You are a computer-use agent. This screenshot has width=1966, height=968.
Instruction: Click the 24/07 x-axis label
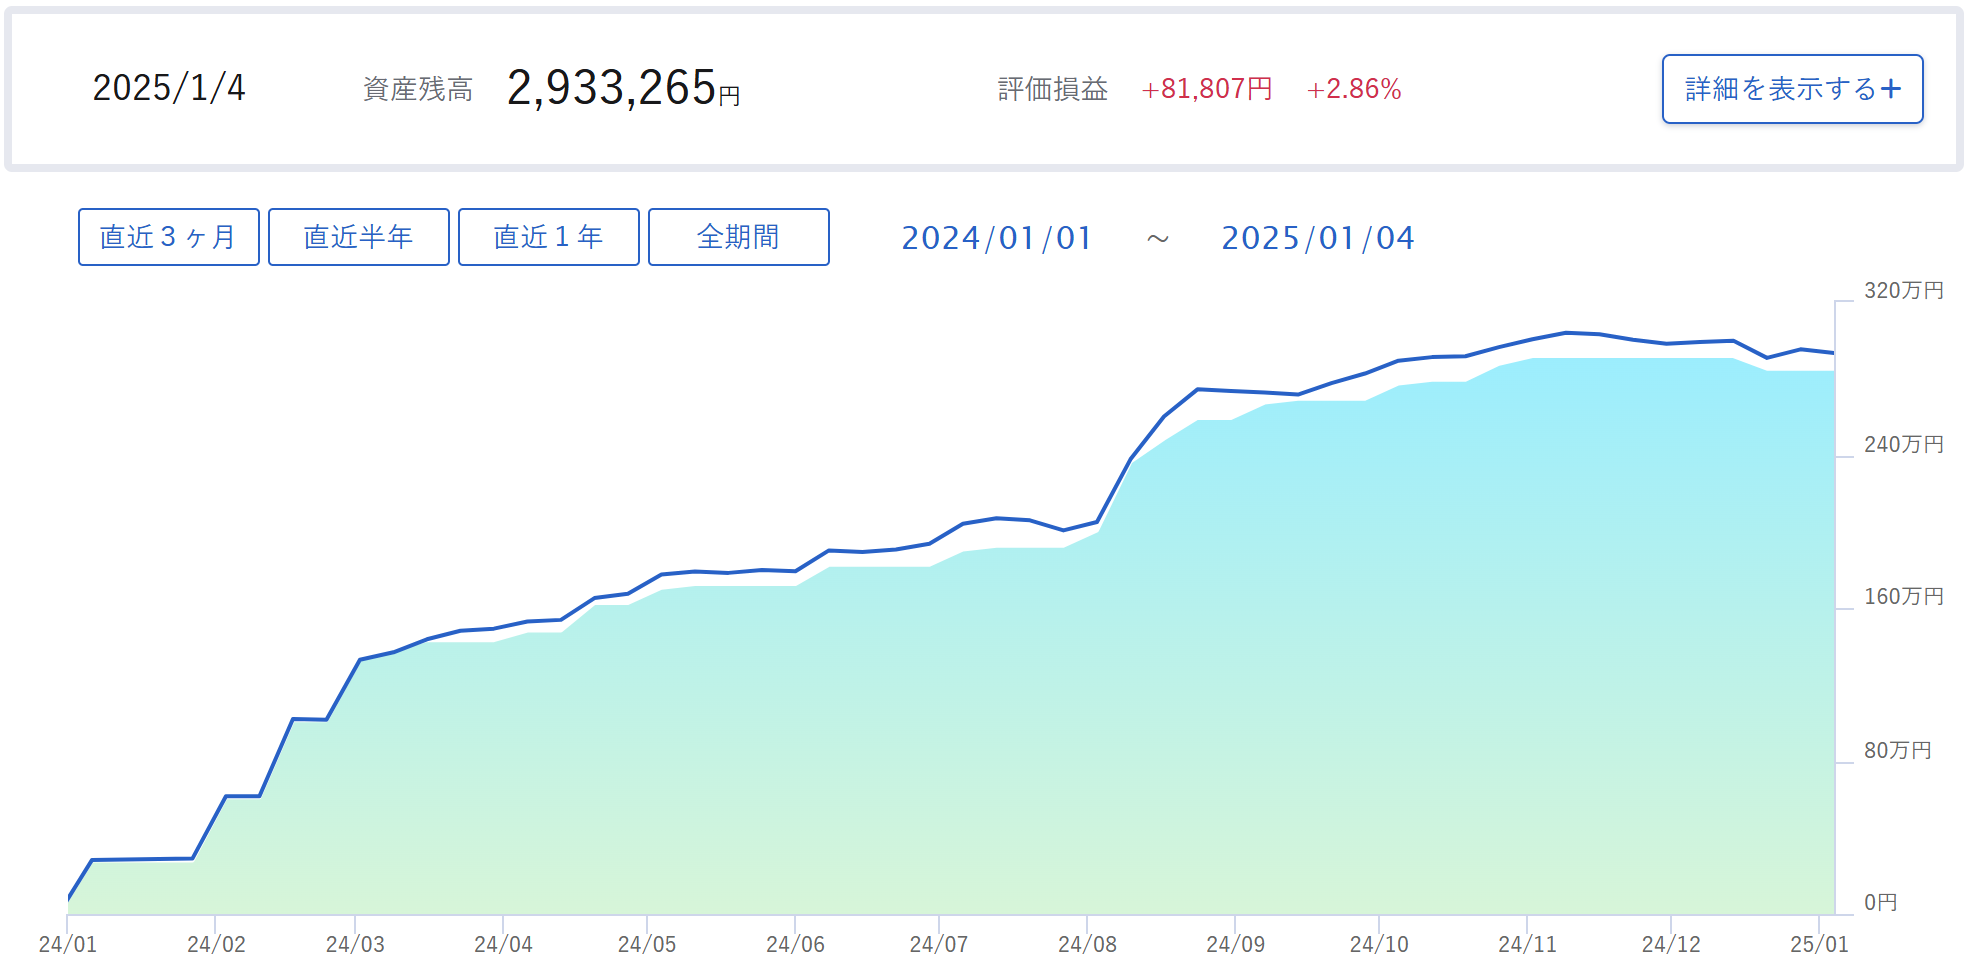tap(939, 944)
